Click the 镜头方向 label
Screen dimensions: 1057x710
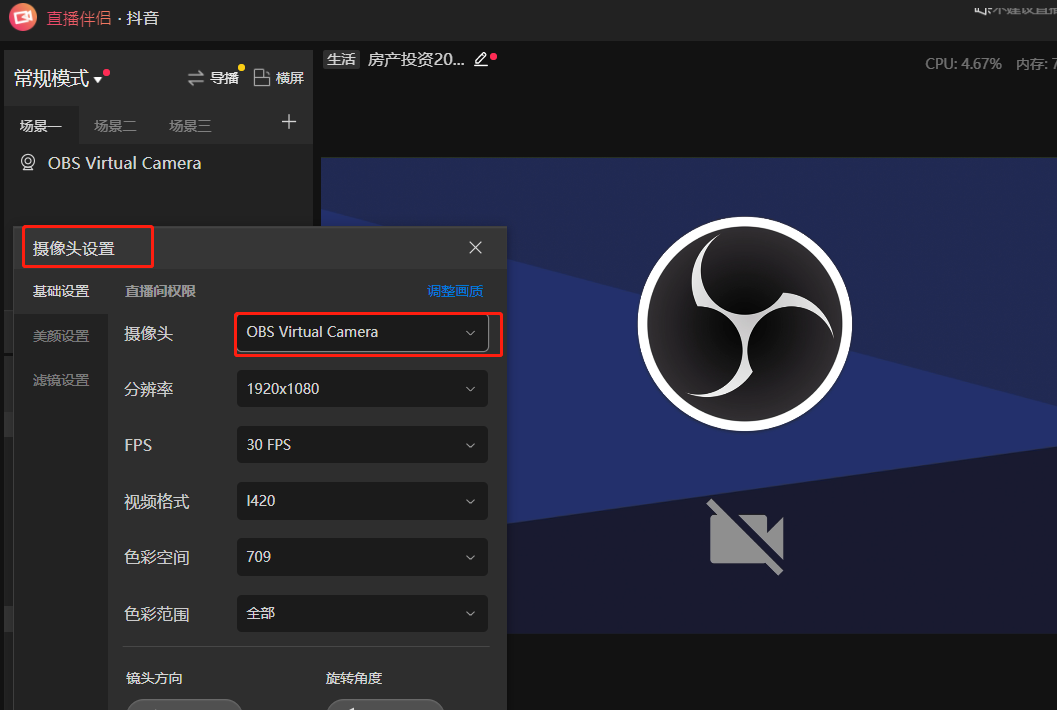click(154, 678)
